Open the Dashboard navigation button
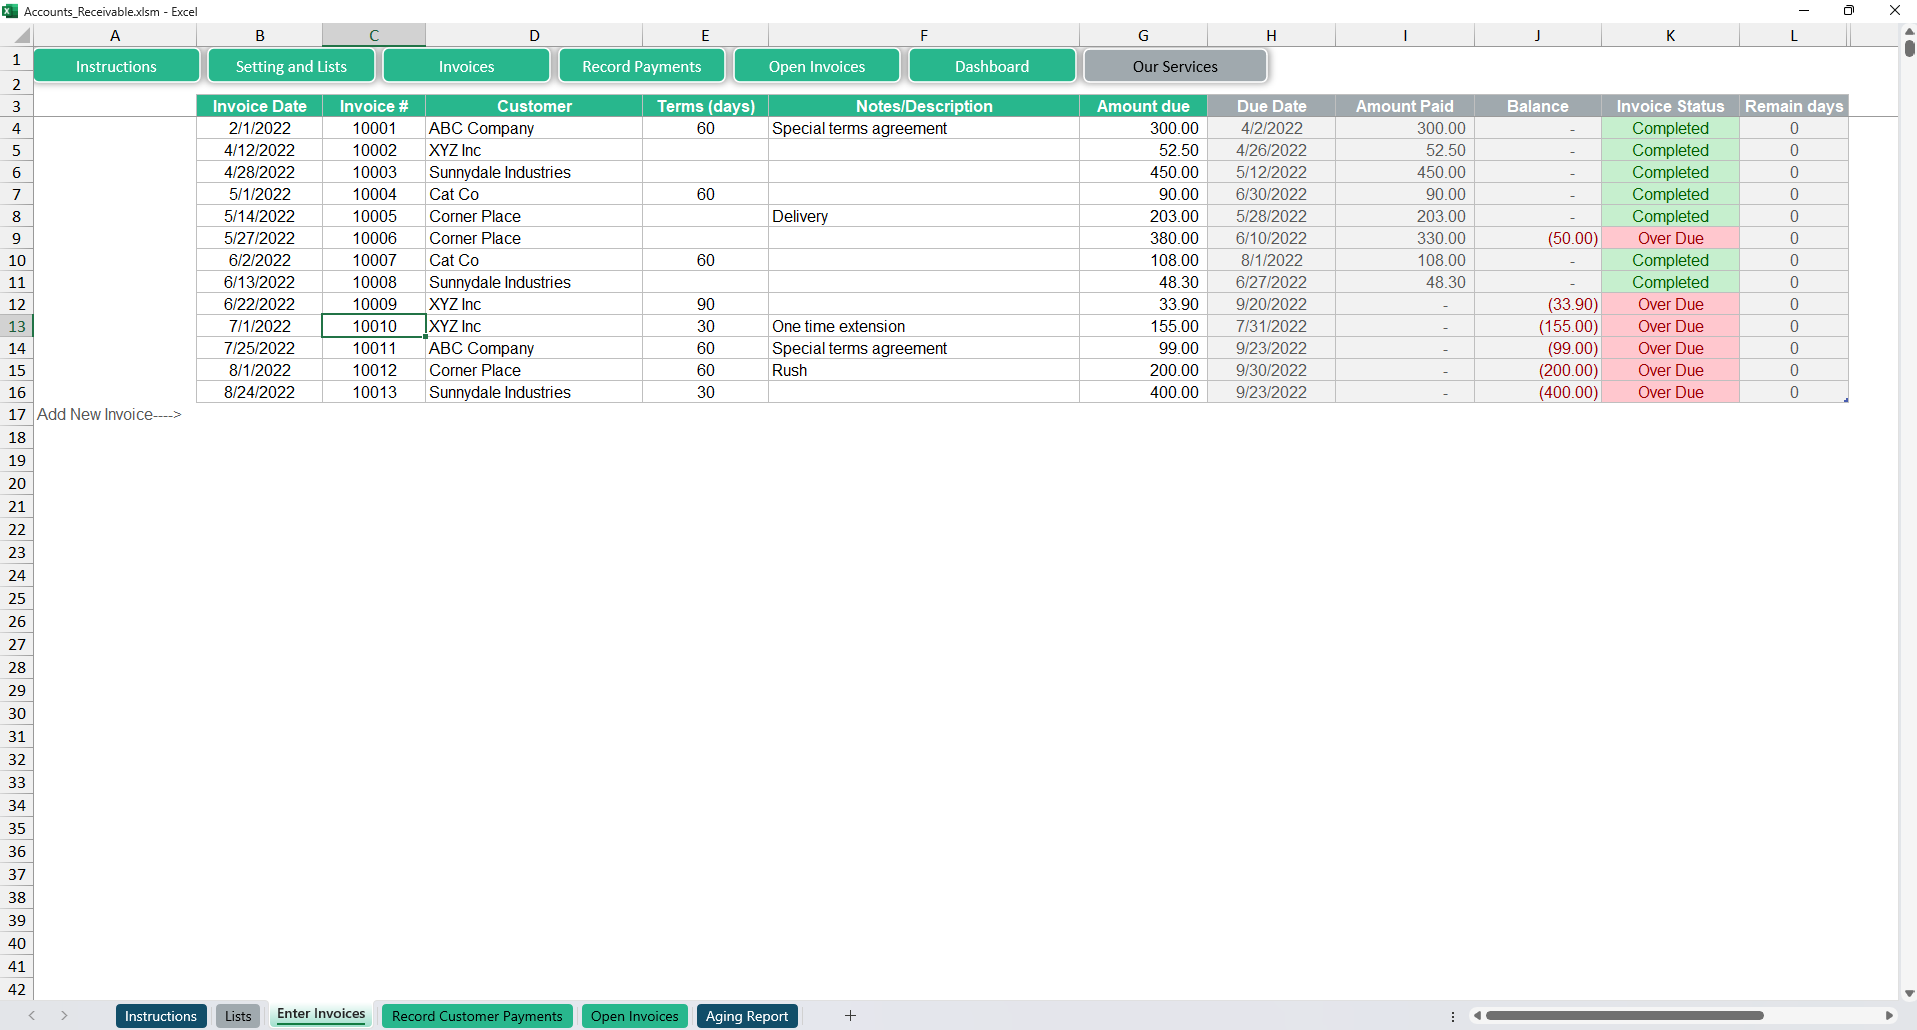The image size is (1917, 1030). point(991,66)
